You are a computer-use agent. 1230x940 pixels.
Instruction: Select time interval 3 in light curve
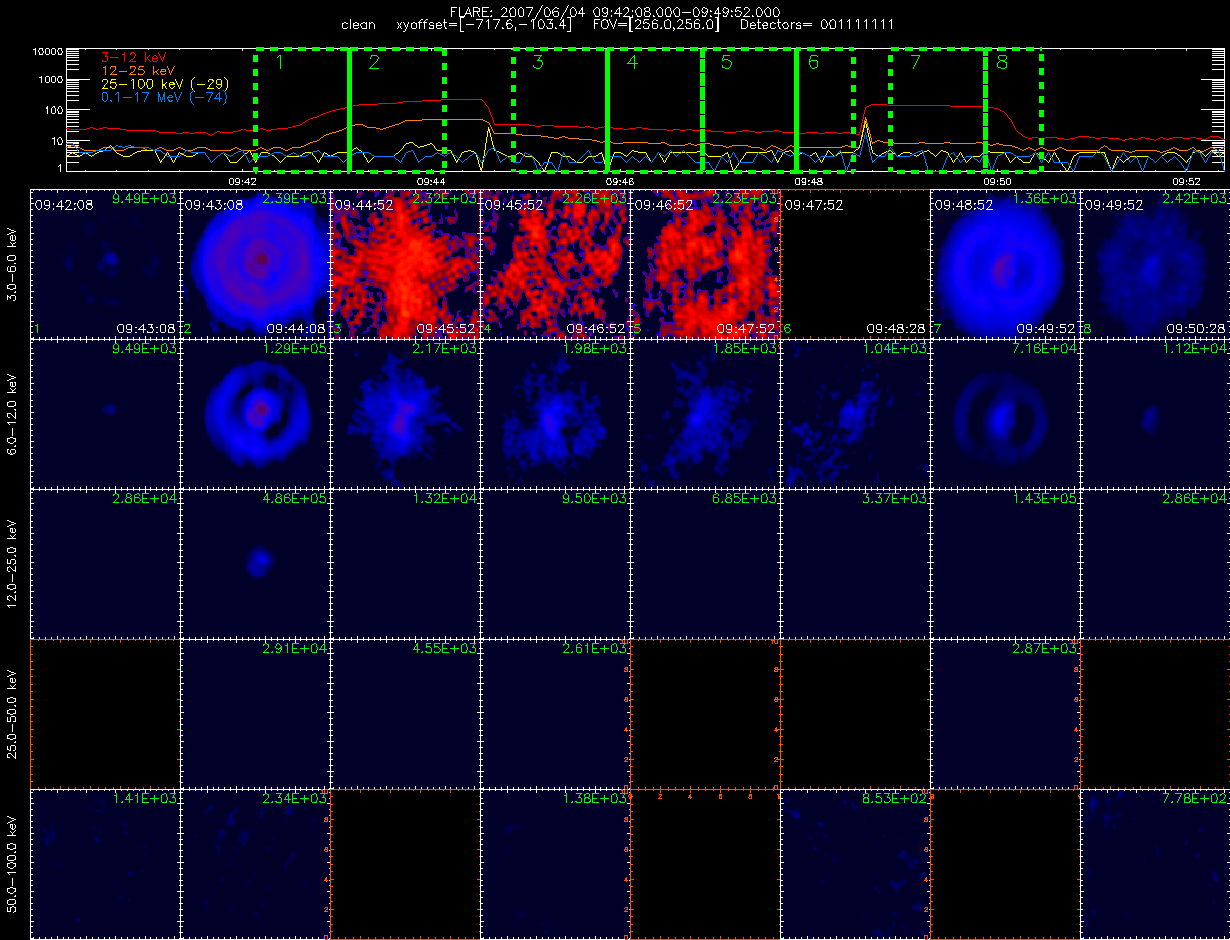560,110
